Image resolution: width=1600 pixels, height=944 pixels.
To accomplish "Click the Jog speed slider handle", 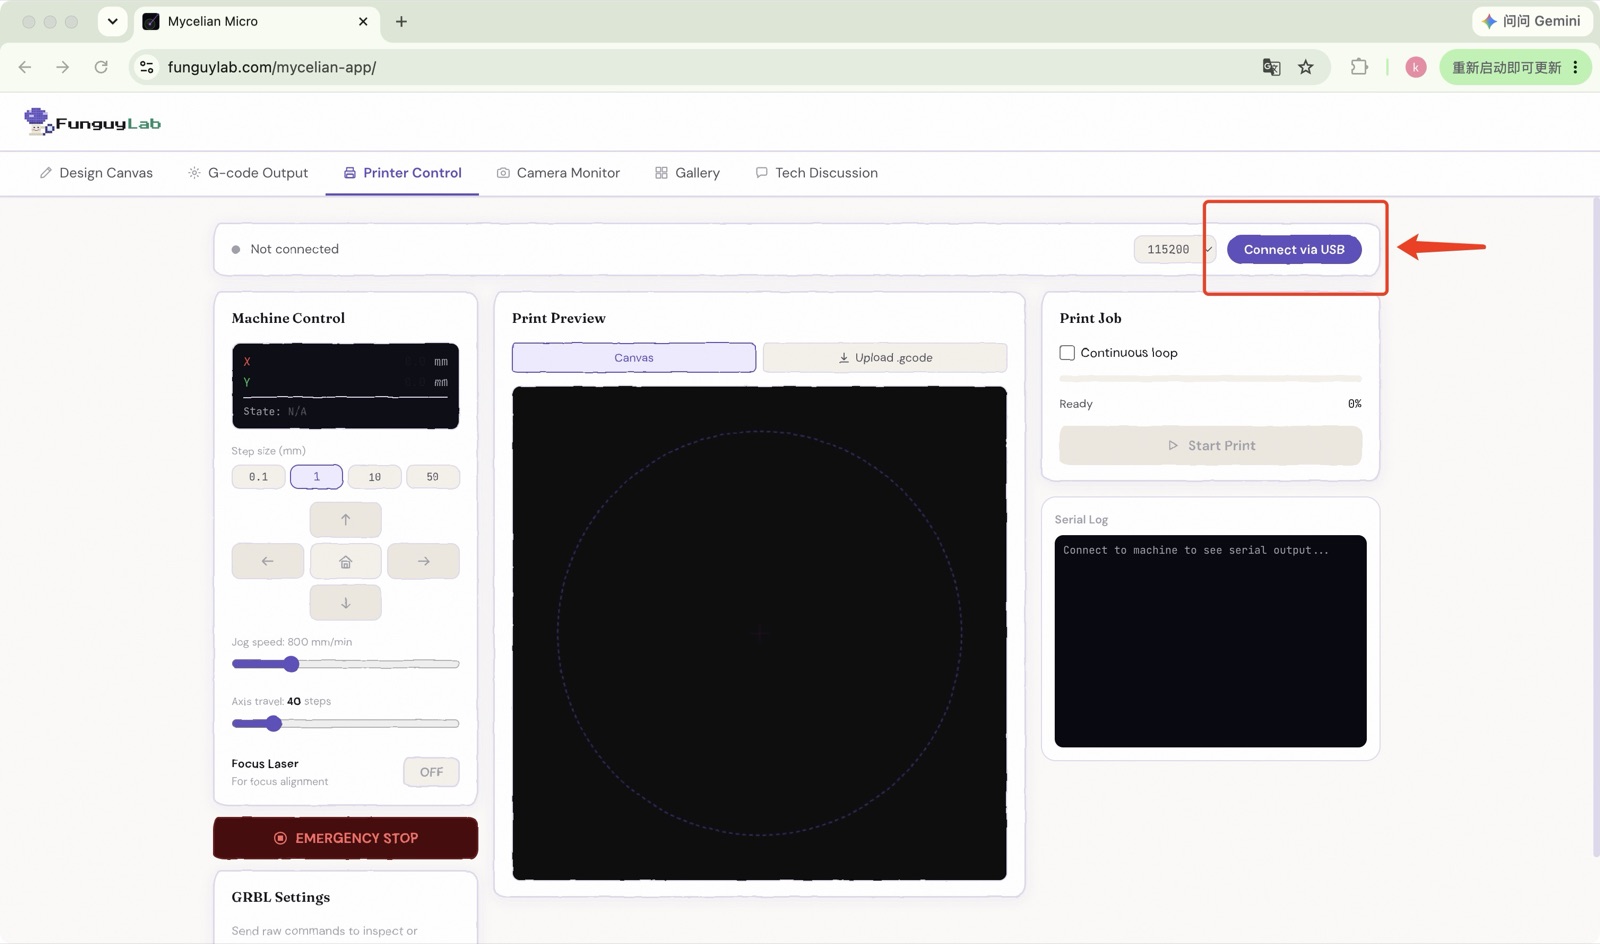I will pos(291,664).
